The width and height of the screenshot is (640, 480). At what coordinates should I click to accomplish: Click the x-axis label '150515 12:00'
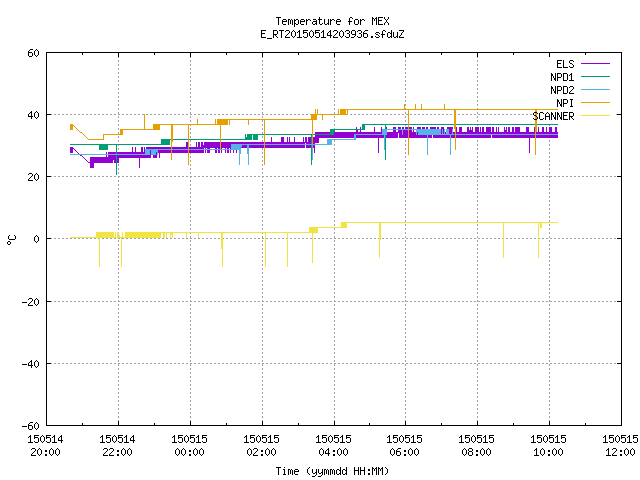(620, 446)
